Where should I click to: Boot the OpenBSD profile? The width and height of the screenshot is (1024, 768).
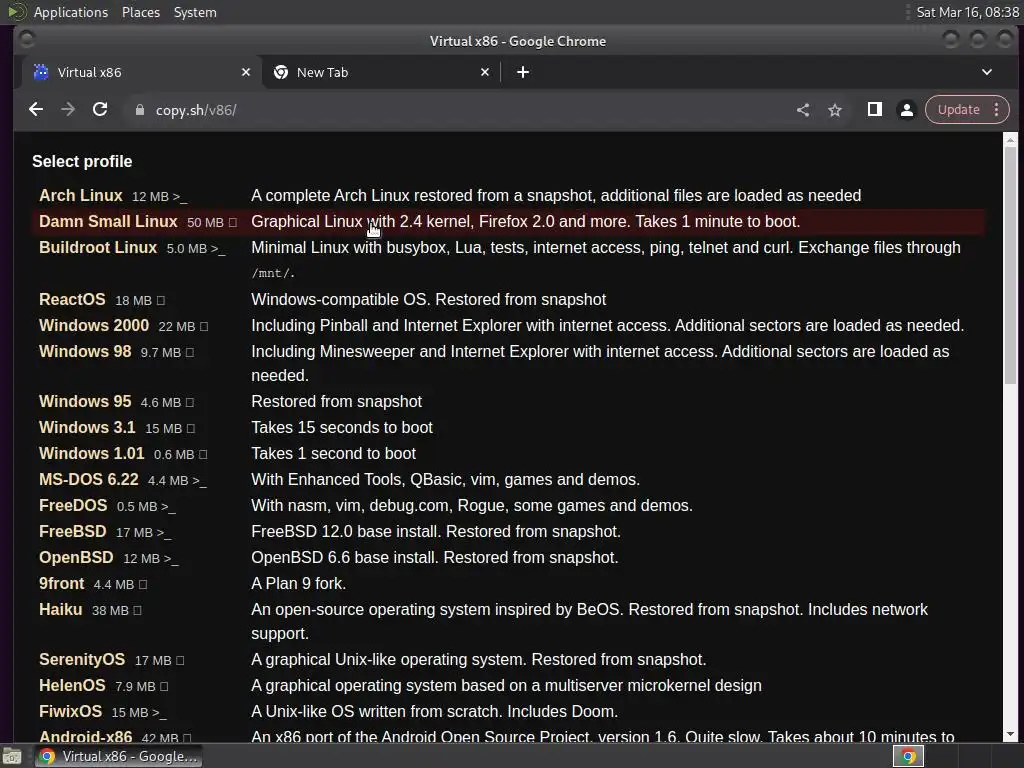[76, 558]
